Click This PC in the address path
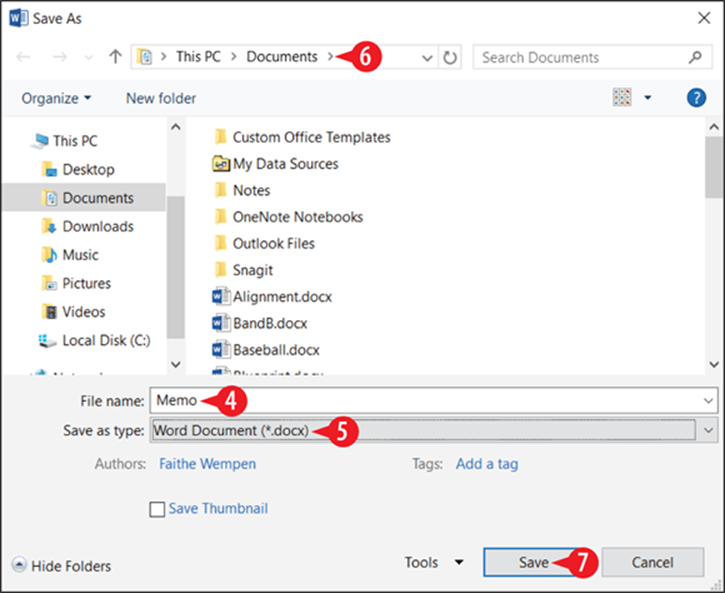Viewport: 725px width, 593px height. (x=198, y=56)
